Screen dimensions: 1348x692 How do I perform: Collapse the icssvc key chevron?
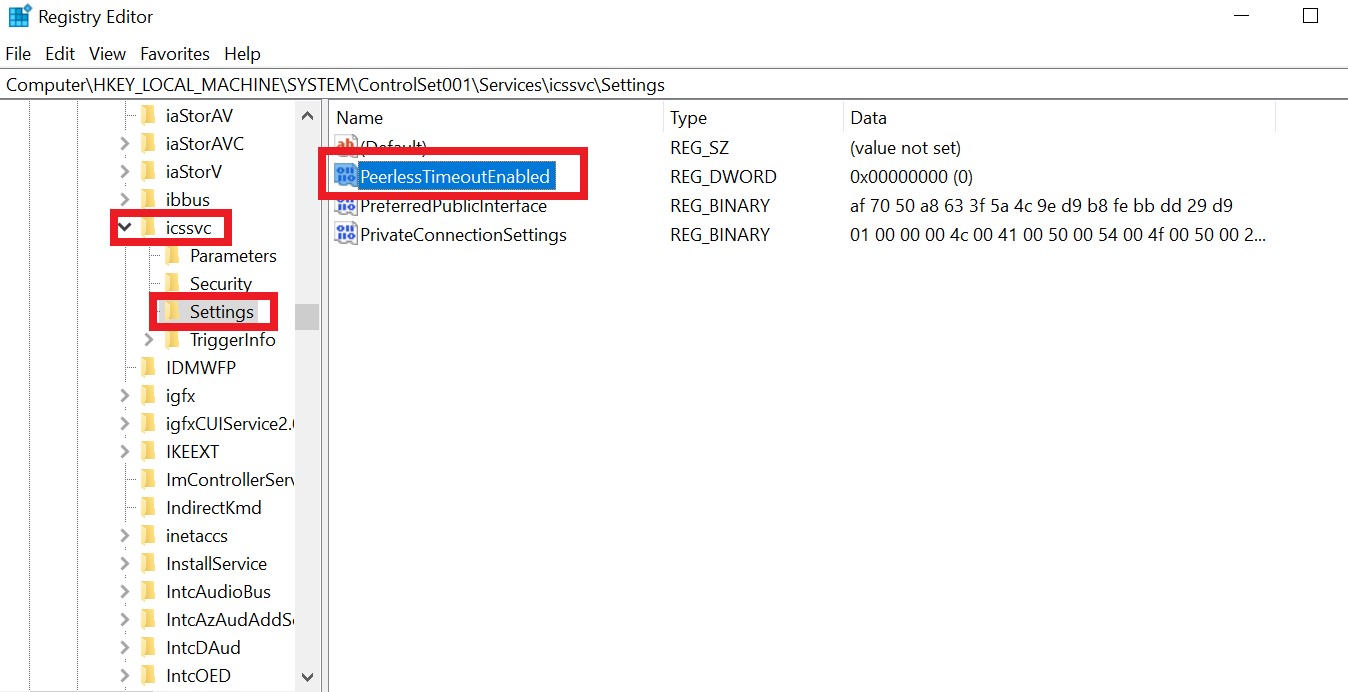[124, 227]
